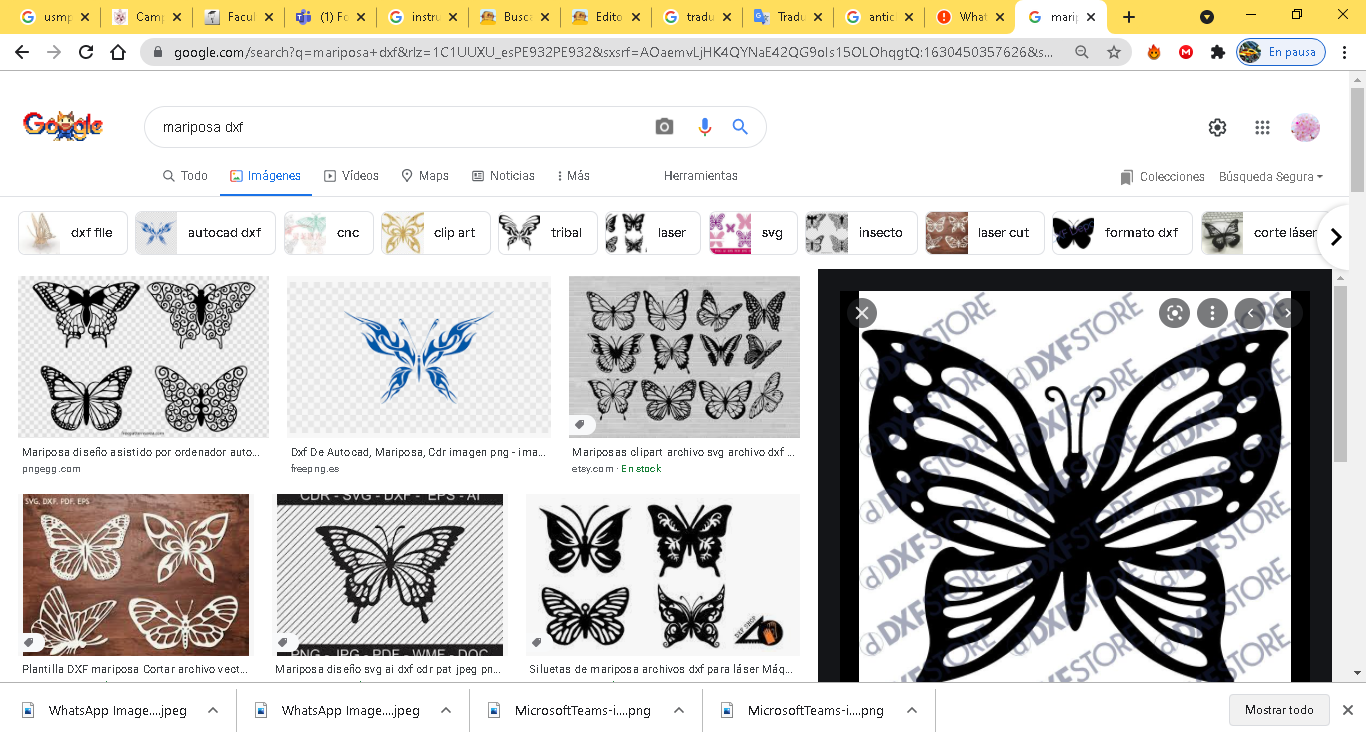
Task: Expand the Más menu
Action: [573, 176]
